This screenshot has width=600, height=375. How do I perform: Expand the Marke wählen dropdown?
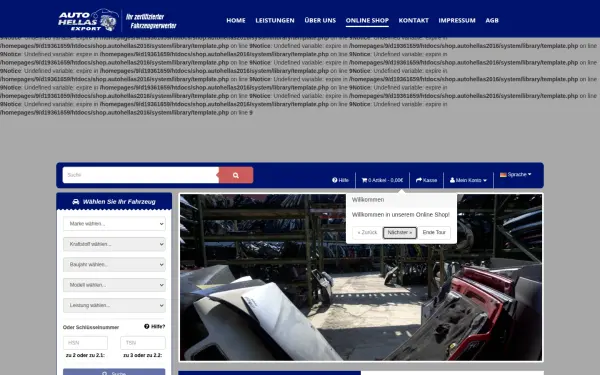(114, 224)
